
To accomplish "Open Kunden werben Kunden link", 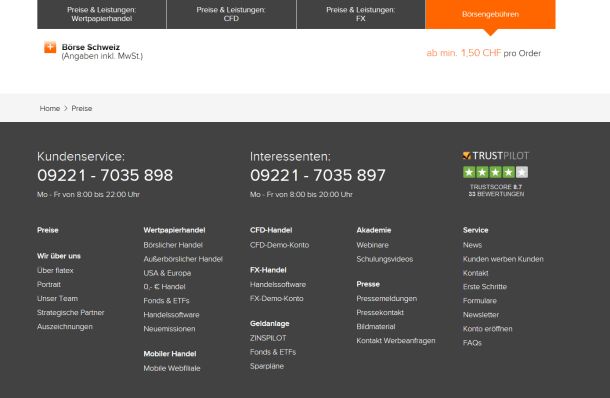I will point(503,259).
